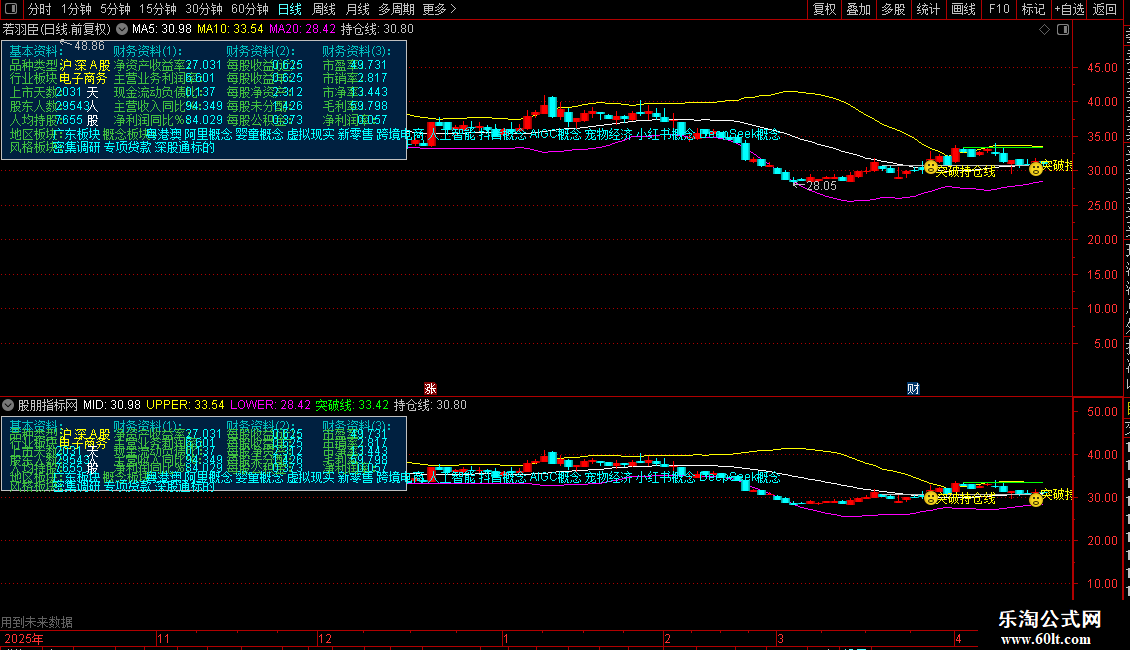Click the 28.05 low price annotation

click(x=822, y=186)
